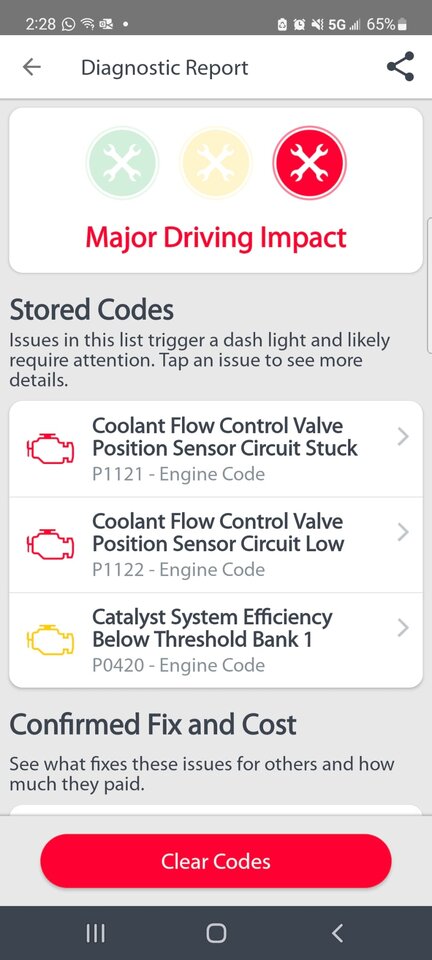Viewport: 432px width, 960px height.
Task: Tap the green wrench severity indicator
Action: click(122, 163)
